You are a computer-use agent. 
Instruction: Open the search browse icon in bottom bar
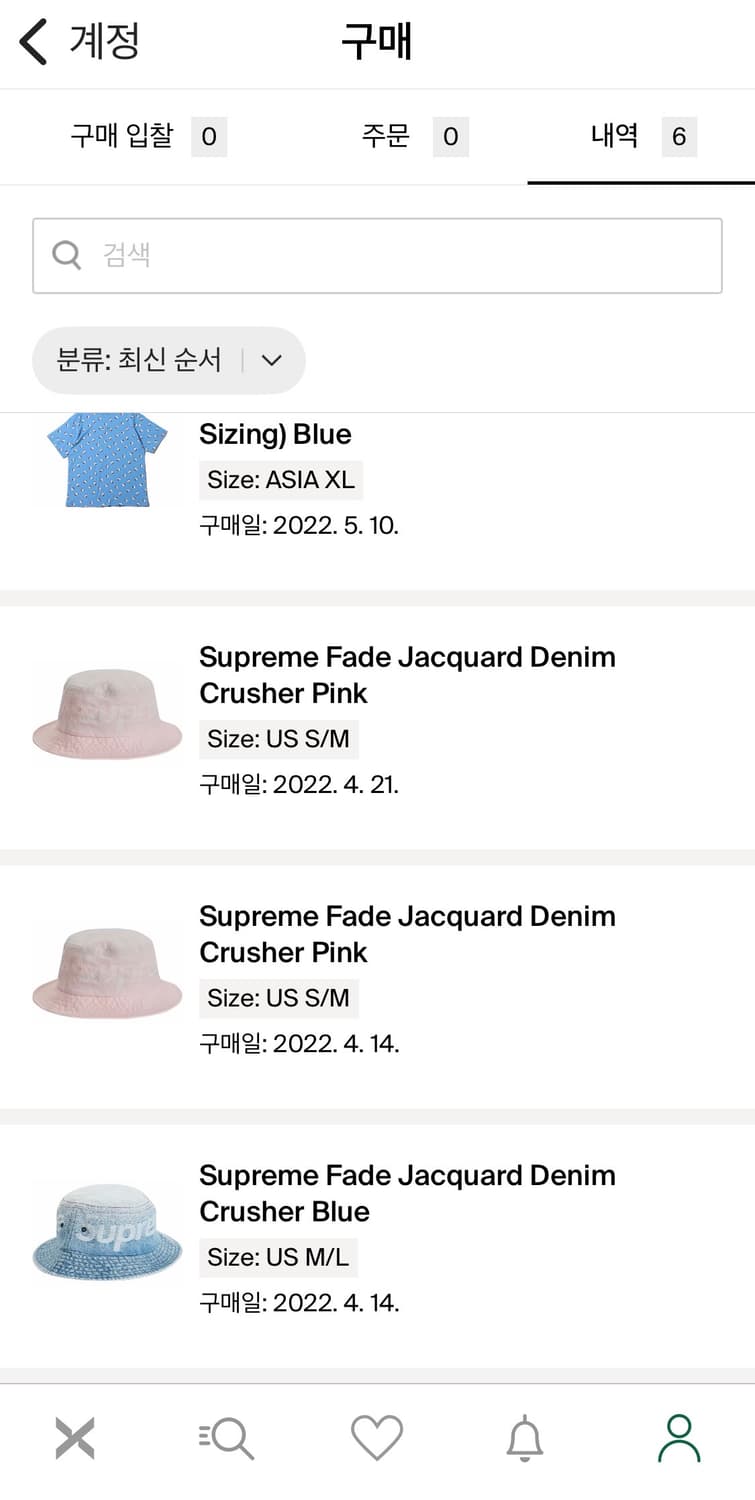pyautogui.click(x=227, y=1439)
